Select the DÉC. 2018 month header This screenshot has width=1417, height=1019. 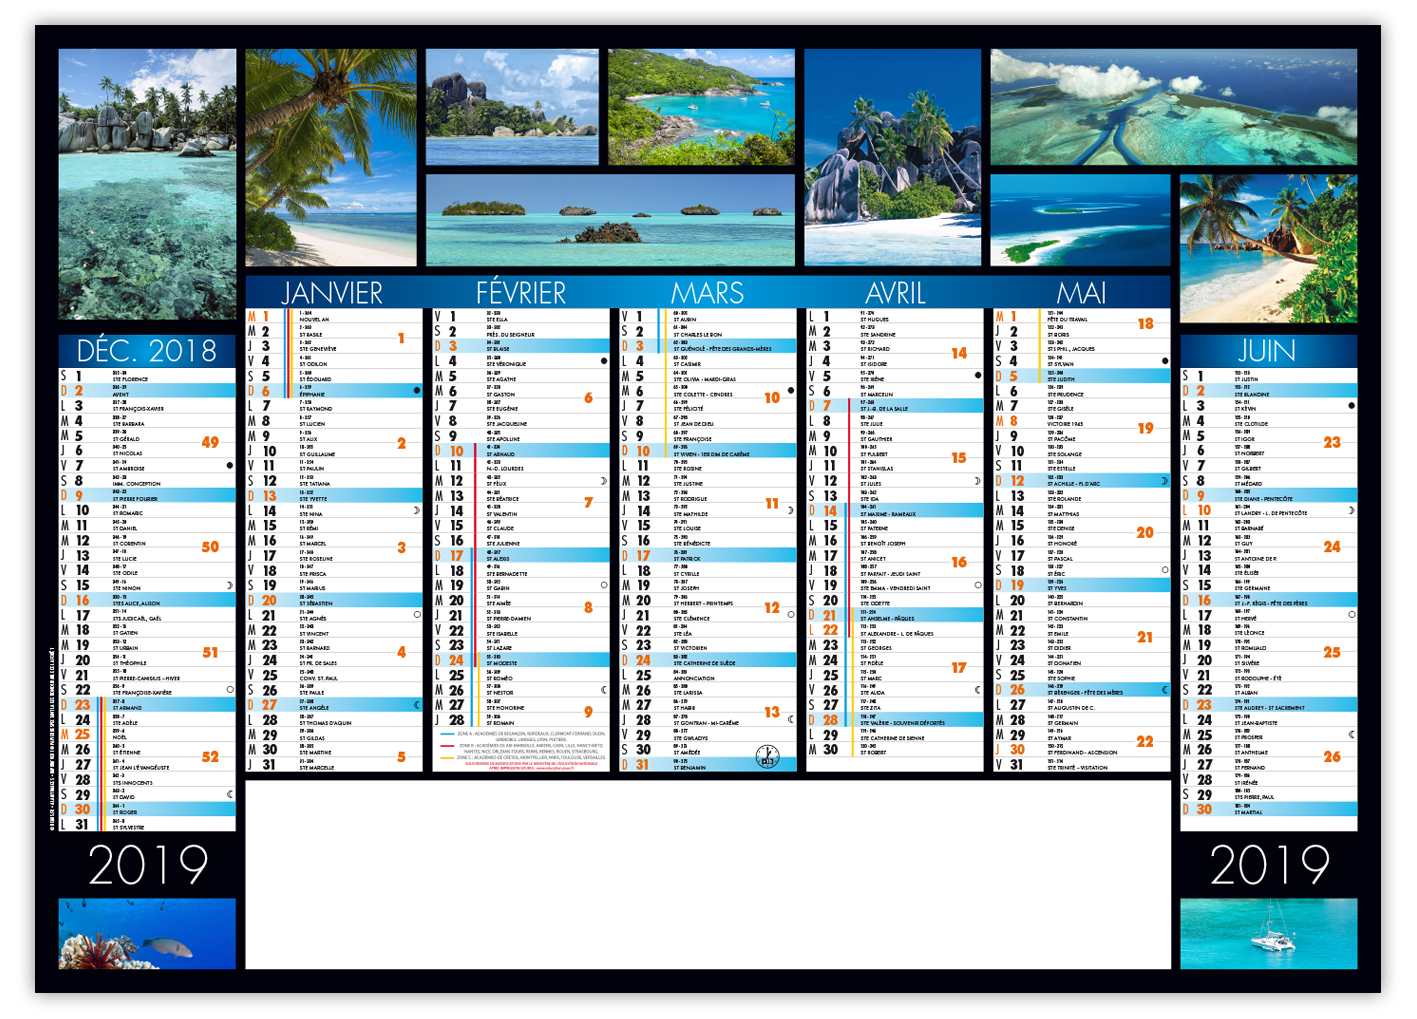pyautogui.click(x=147, y=350)
